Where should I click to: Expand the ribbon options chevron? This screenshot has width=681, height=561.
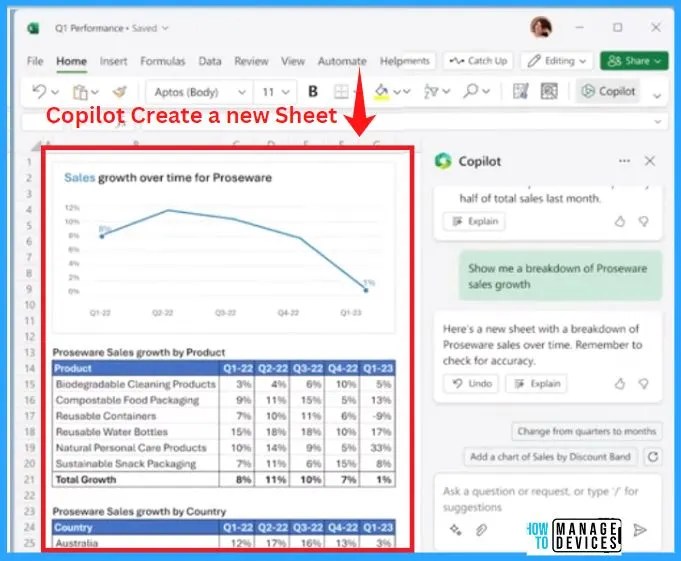(x=657, y=96)
